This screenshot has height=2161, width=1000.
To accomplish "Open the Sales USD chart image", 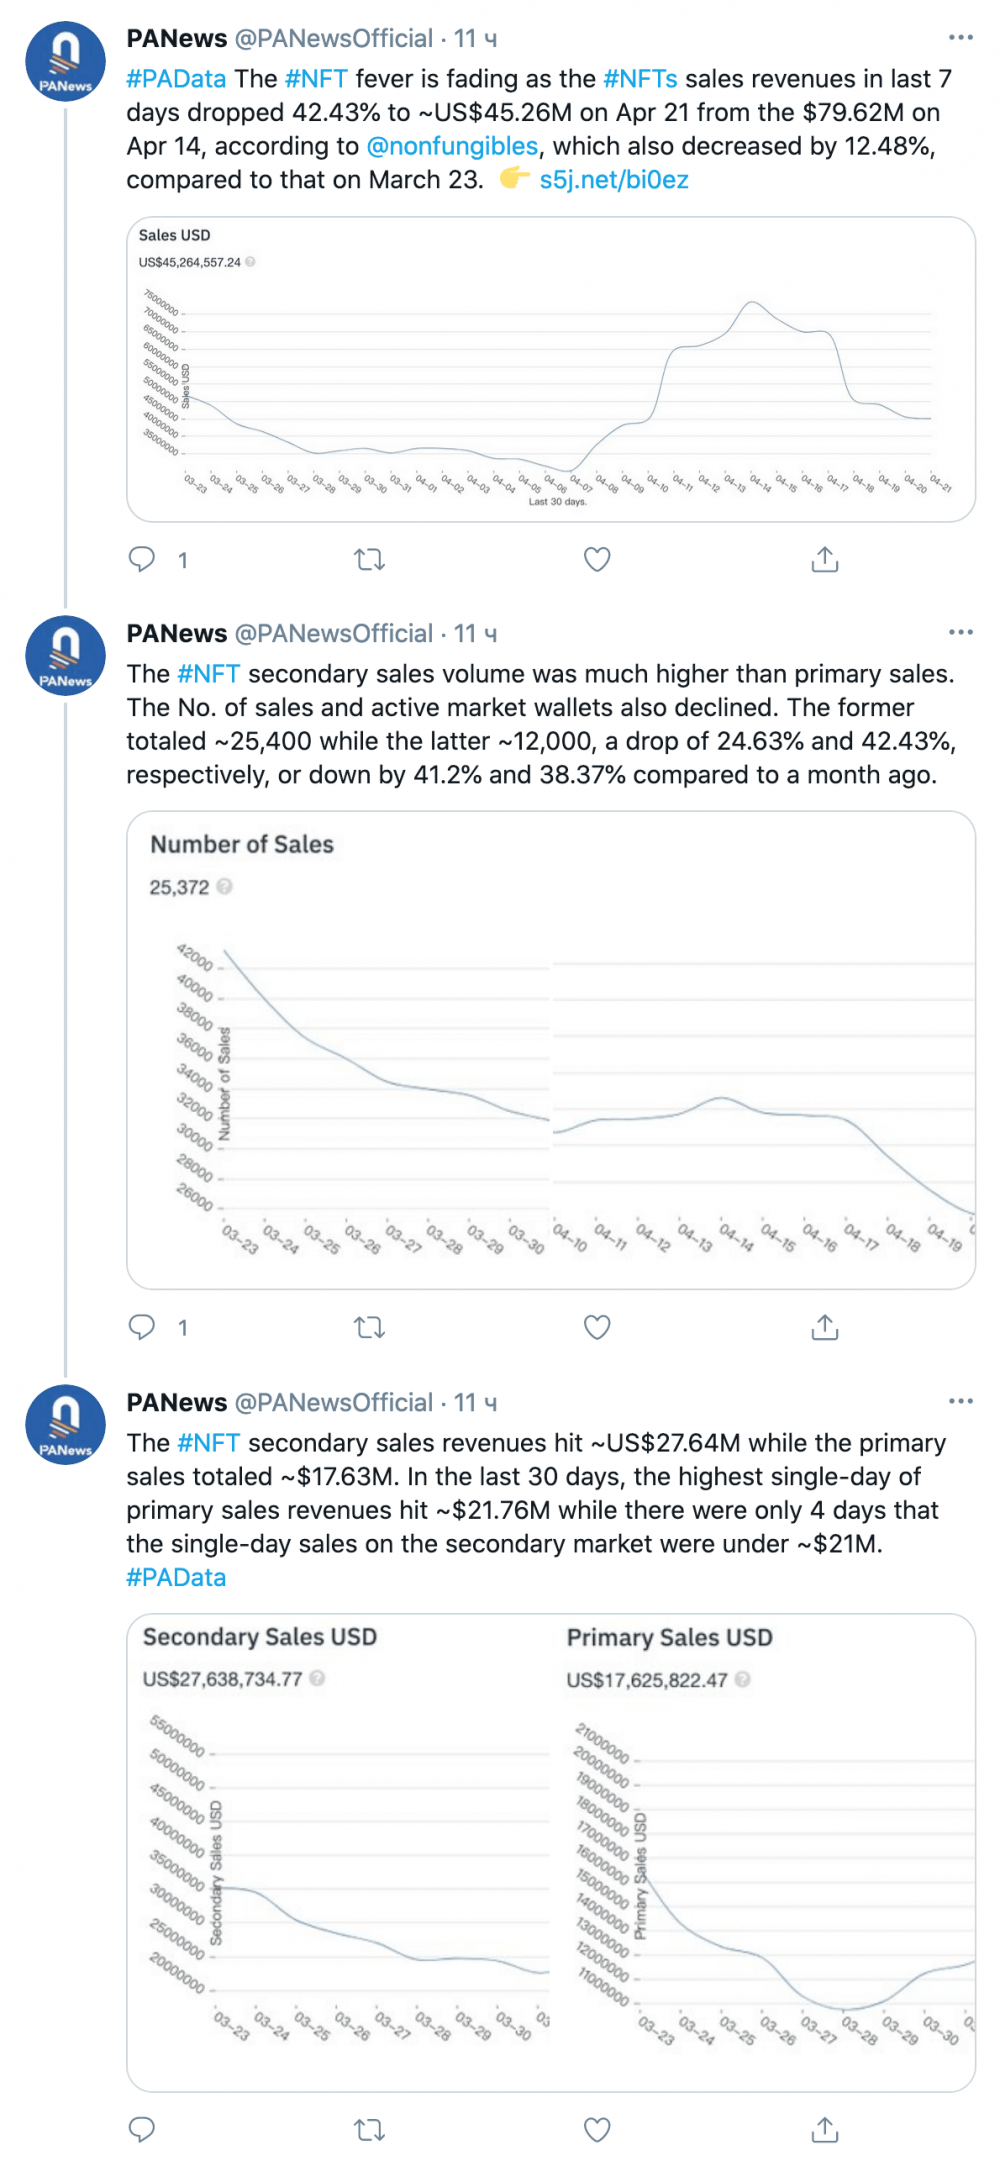I will point(551,369).
